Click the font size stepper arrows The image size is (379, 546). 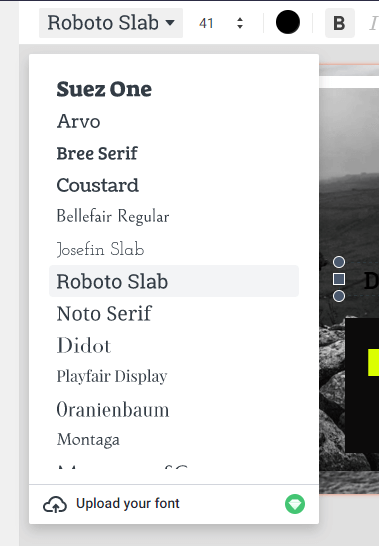pyautogui.click(x=240, y=23)
